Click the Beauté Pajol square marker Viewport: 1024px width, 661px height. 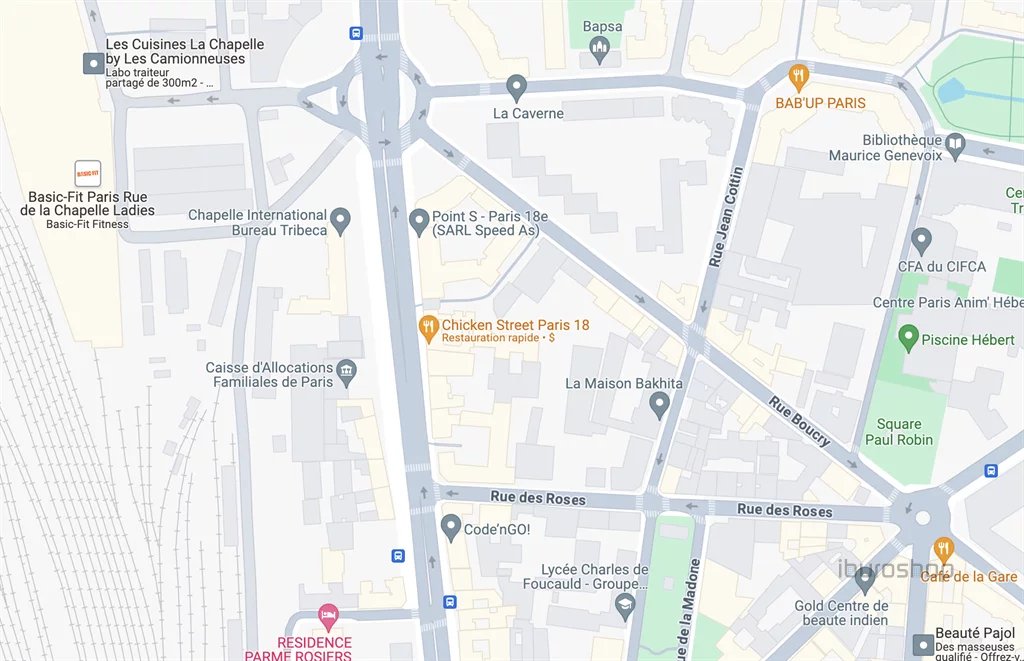click(923, 645)
